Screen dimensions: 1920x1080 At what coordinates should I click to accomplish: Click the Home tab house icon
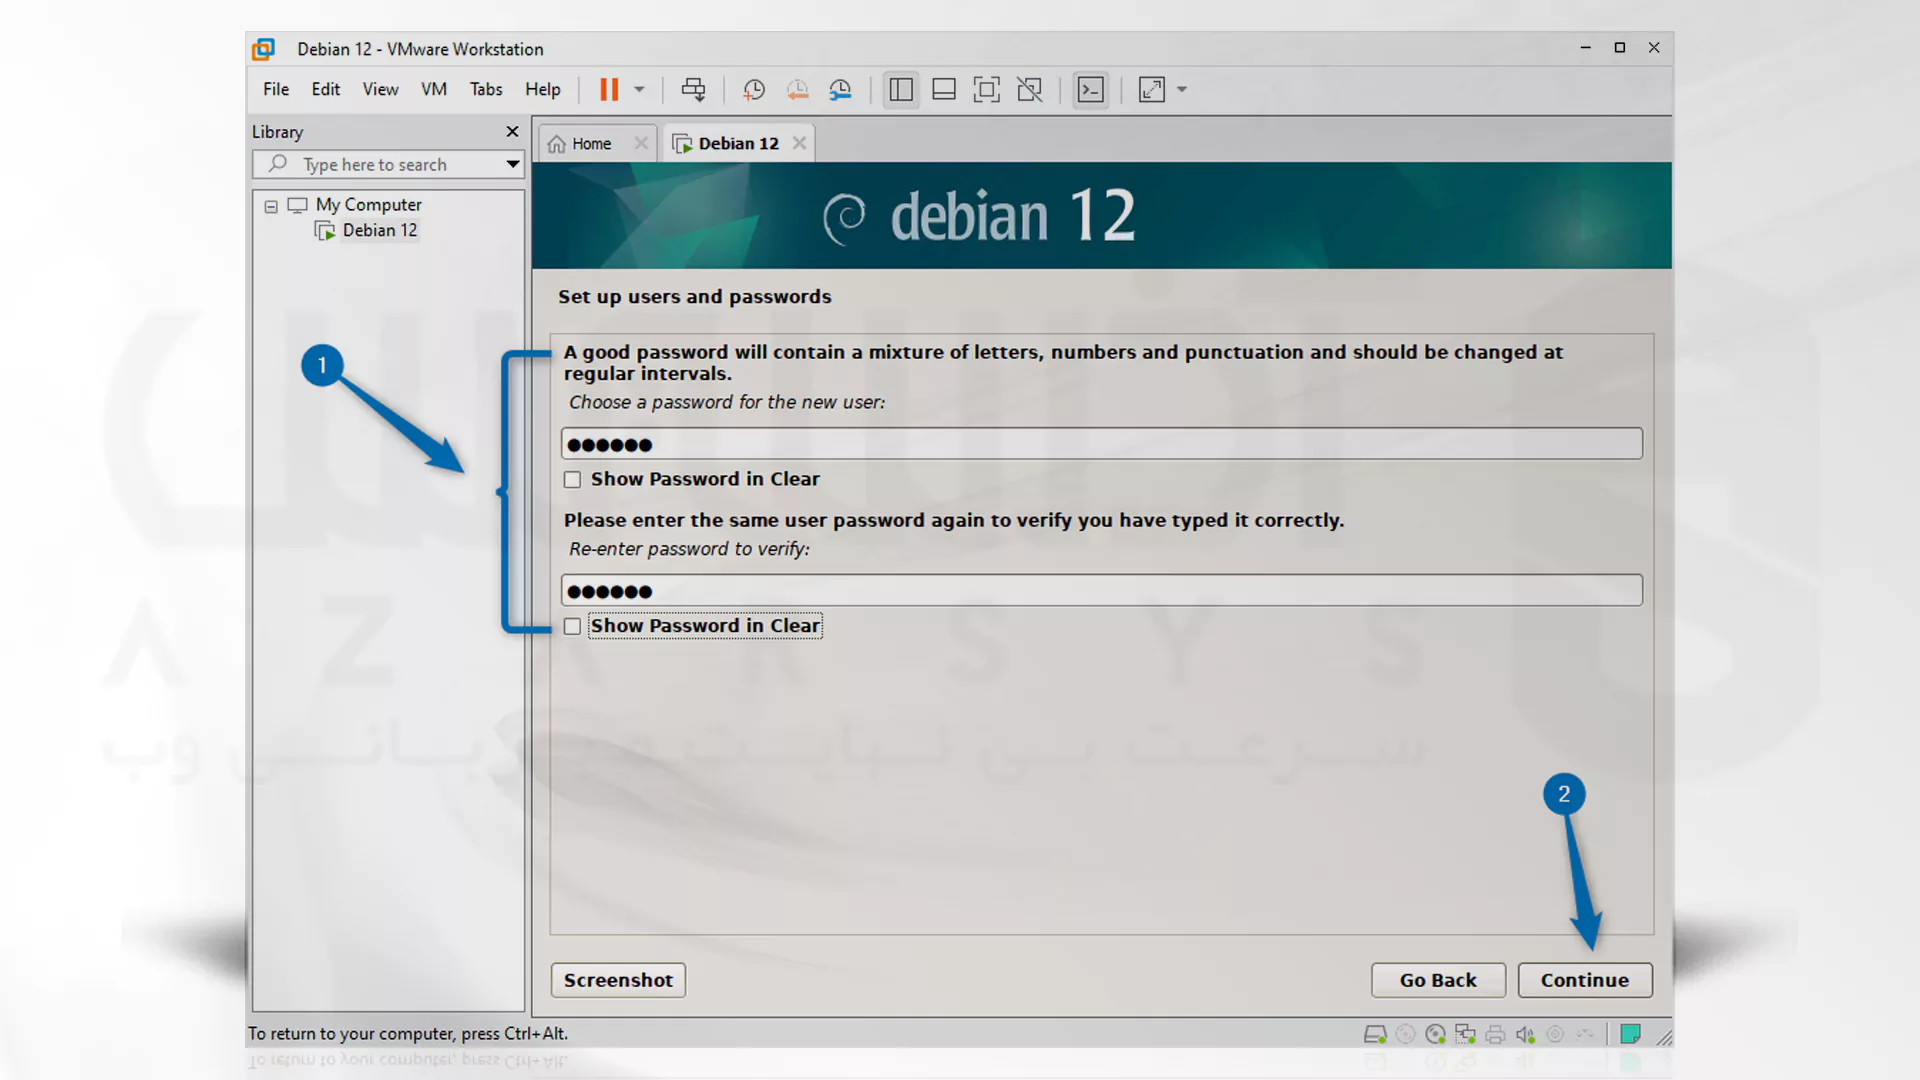pyautogui.click(x=557, y=144)
